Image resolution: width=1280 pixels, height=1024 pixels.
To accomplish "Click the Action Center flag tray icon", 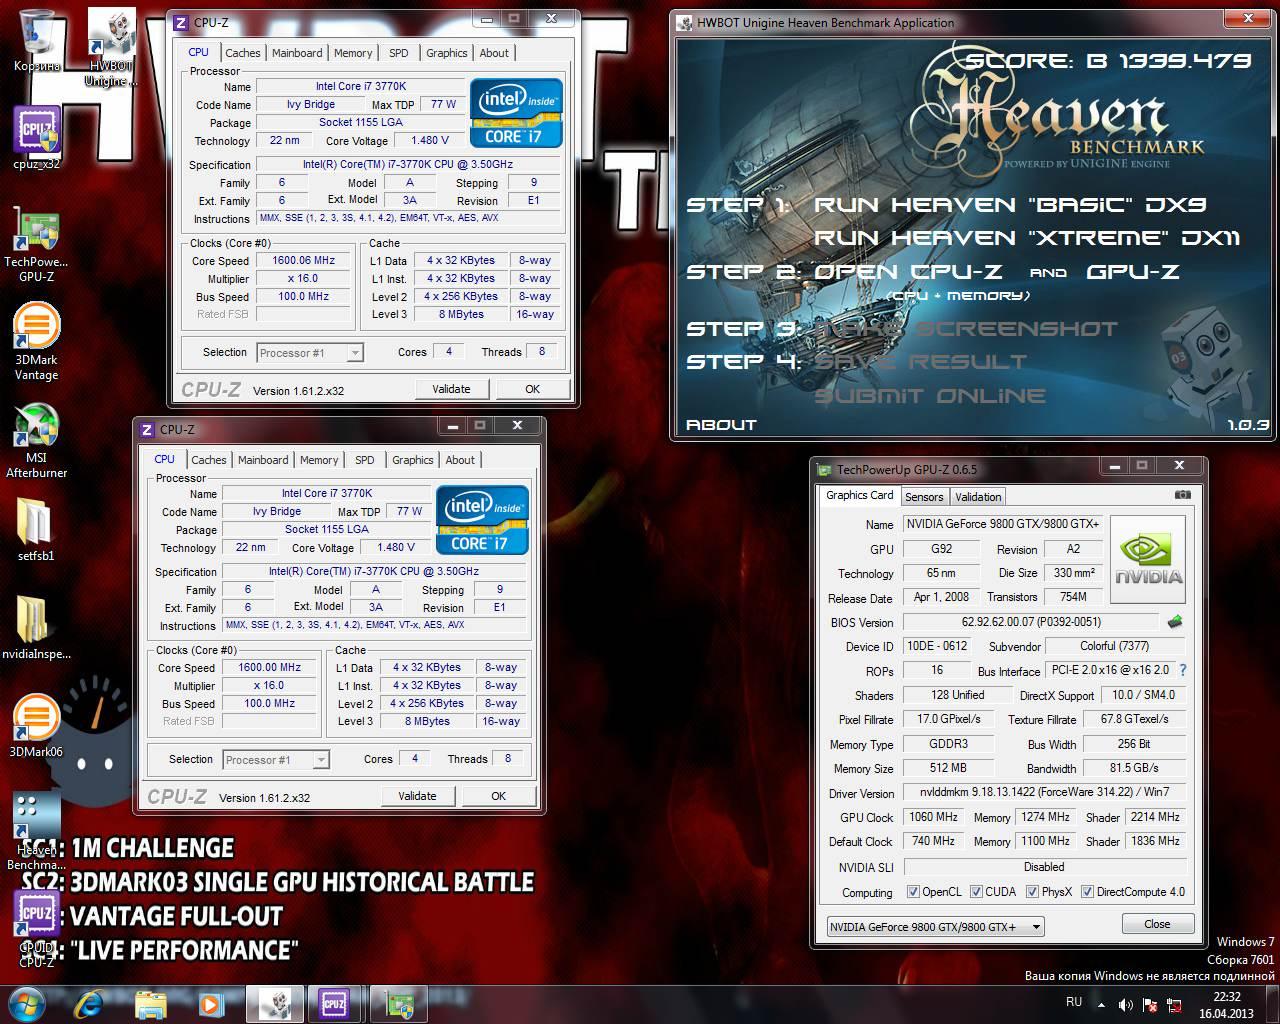I will (x=1150, y=1004).
